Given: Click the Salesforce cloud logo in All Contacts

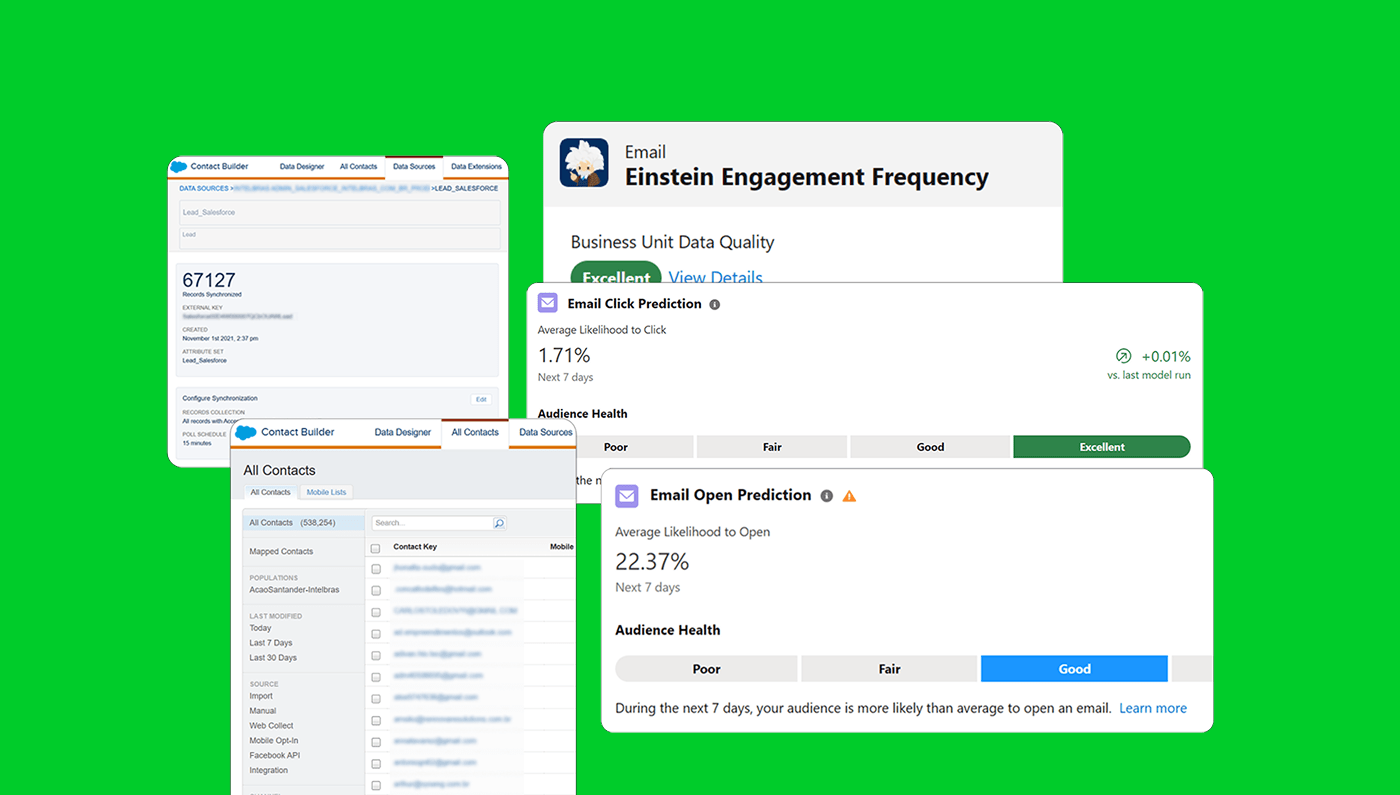Looking at the screenshot, I should (x=246, y=433).
